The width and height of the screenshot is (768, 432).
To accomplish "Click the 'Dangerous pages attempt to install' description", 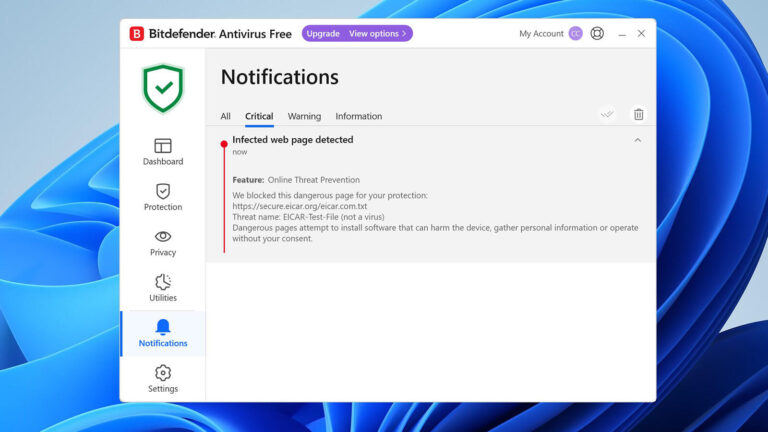I will [x=435, y=233].
